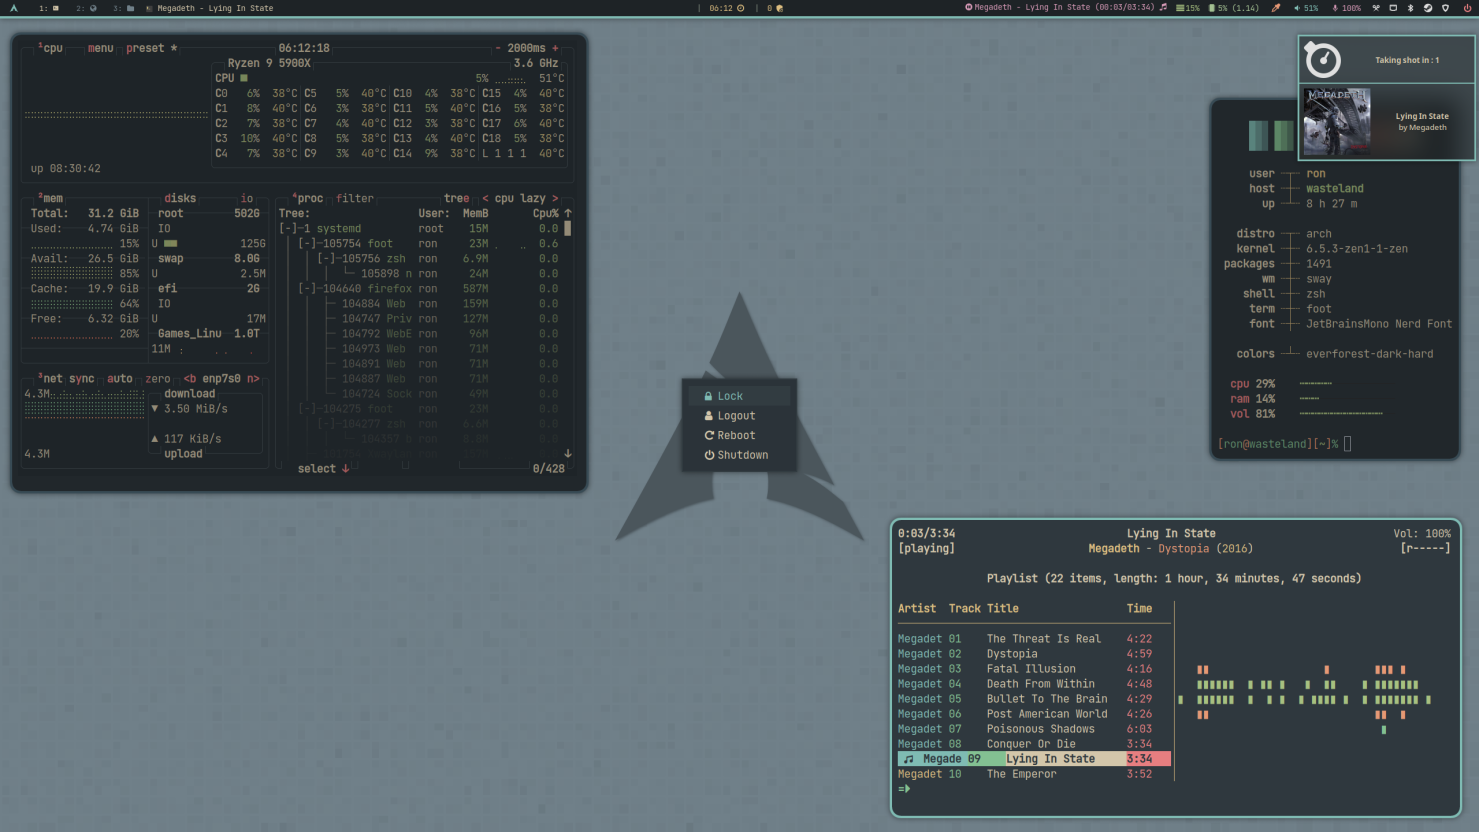Viewport: 1479px width, 832px height.
Task: Increase update interval with plus beside 2000ms
Action: click(556, 48)
